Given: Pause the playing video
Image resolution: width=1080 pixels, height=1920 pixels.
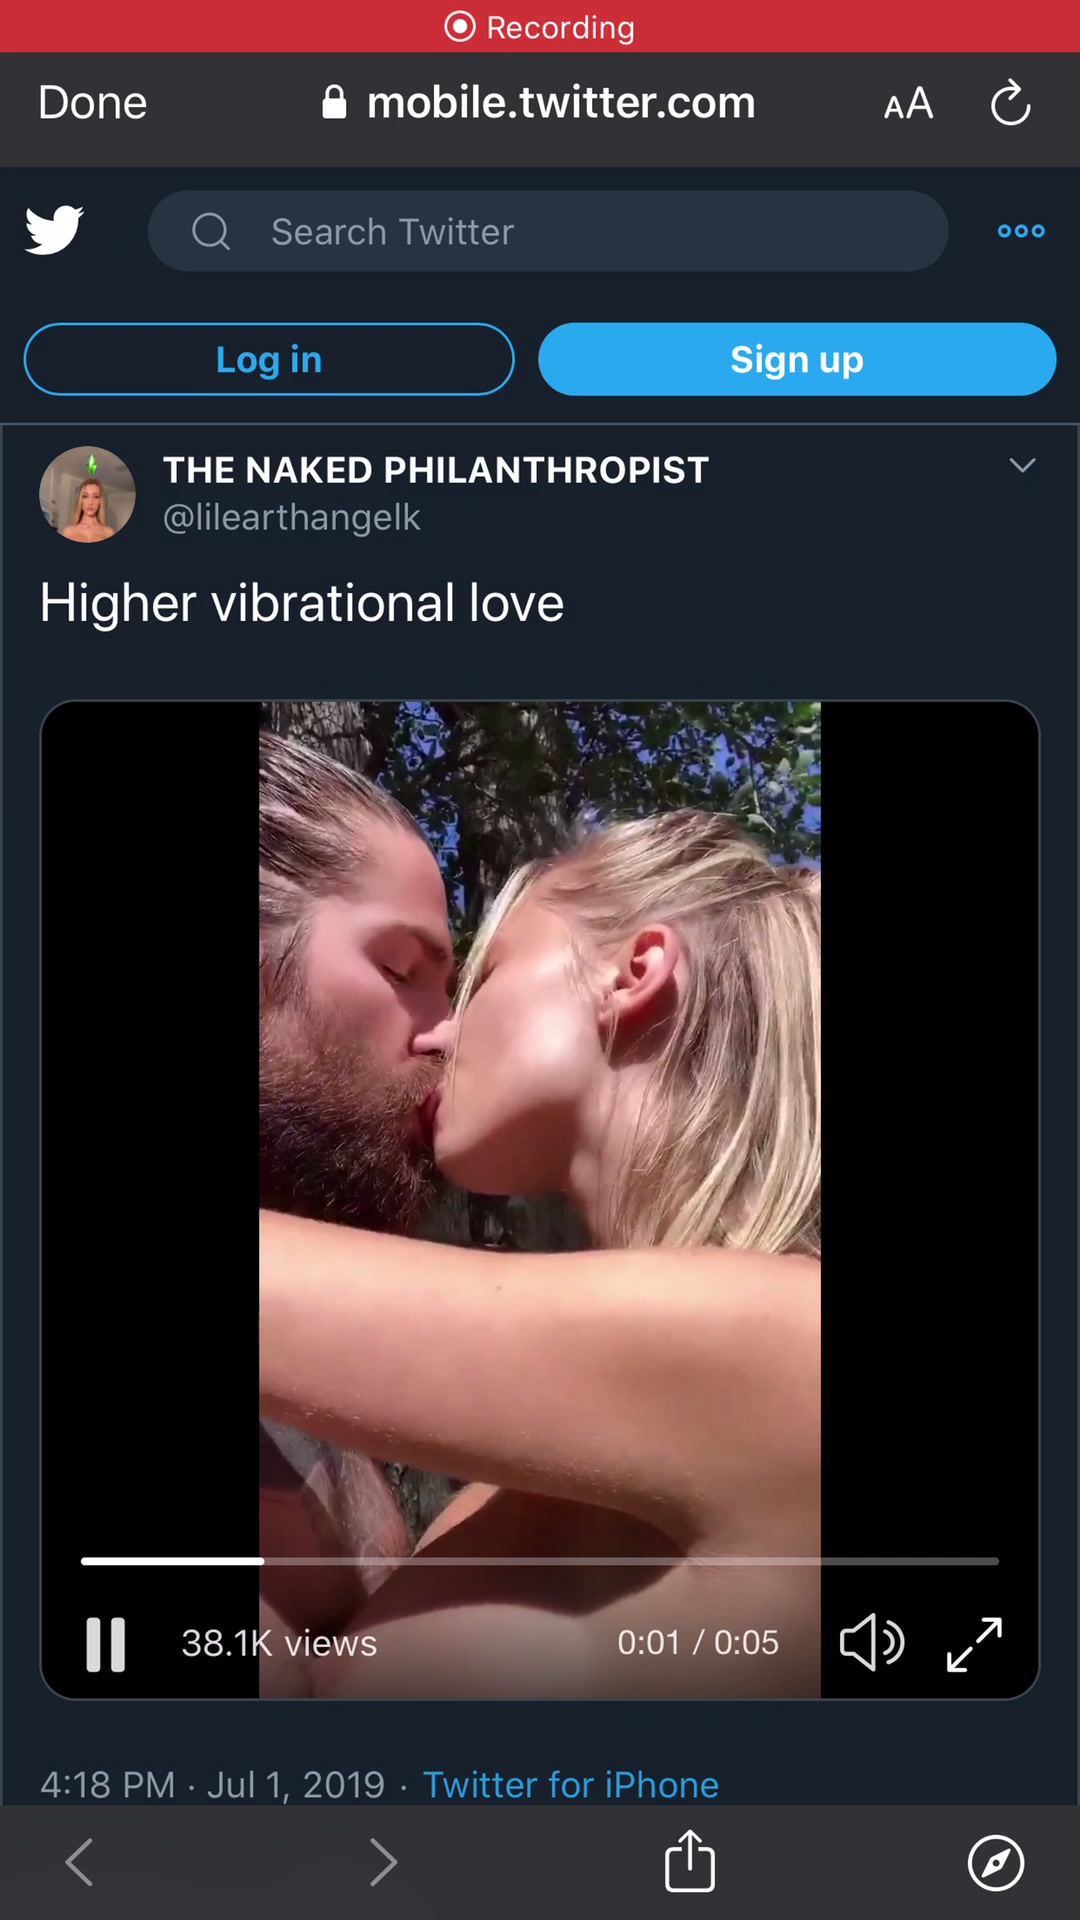Looking at the screenshot, I should [x=105, y=1644].
